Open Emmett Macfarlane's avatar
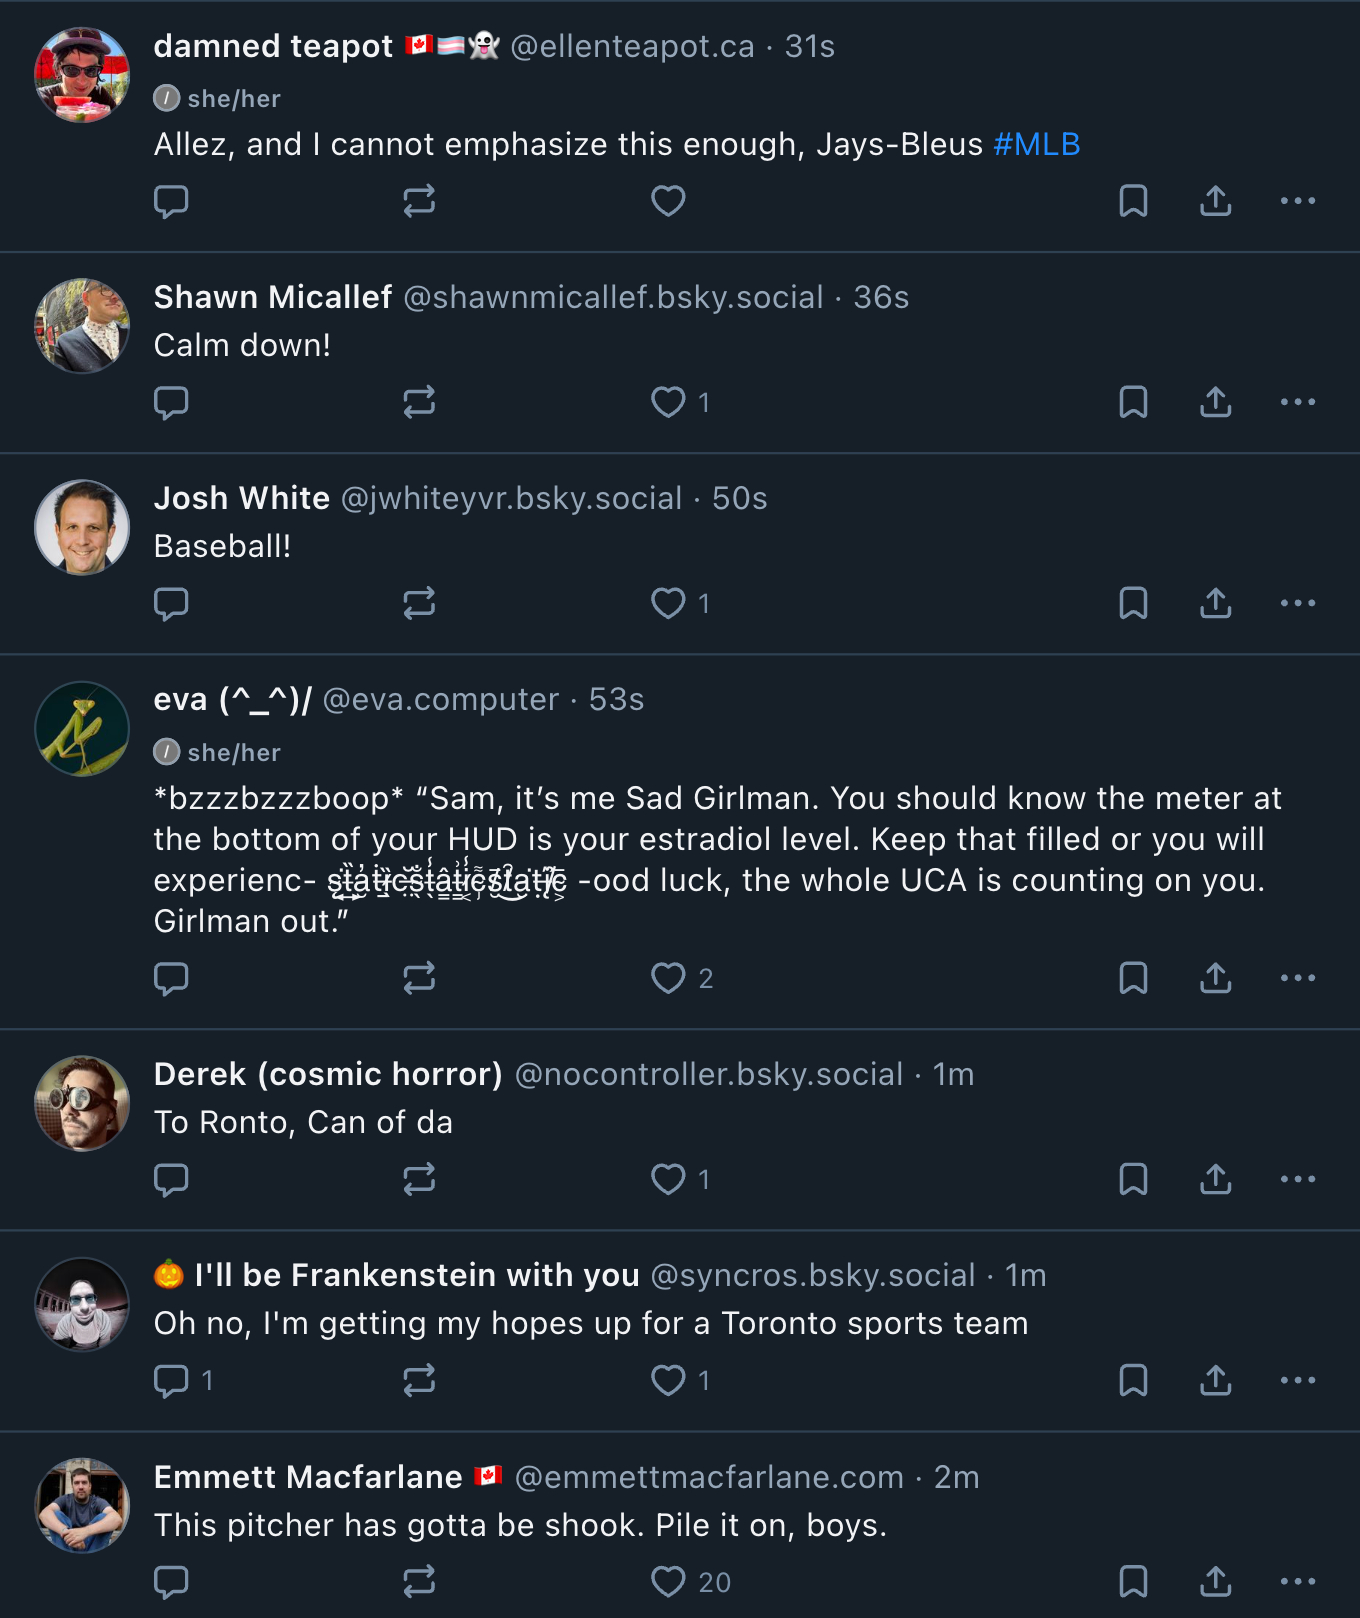This screenshot has width=1360, height=1618. (x=82, y=1505)
